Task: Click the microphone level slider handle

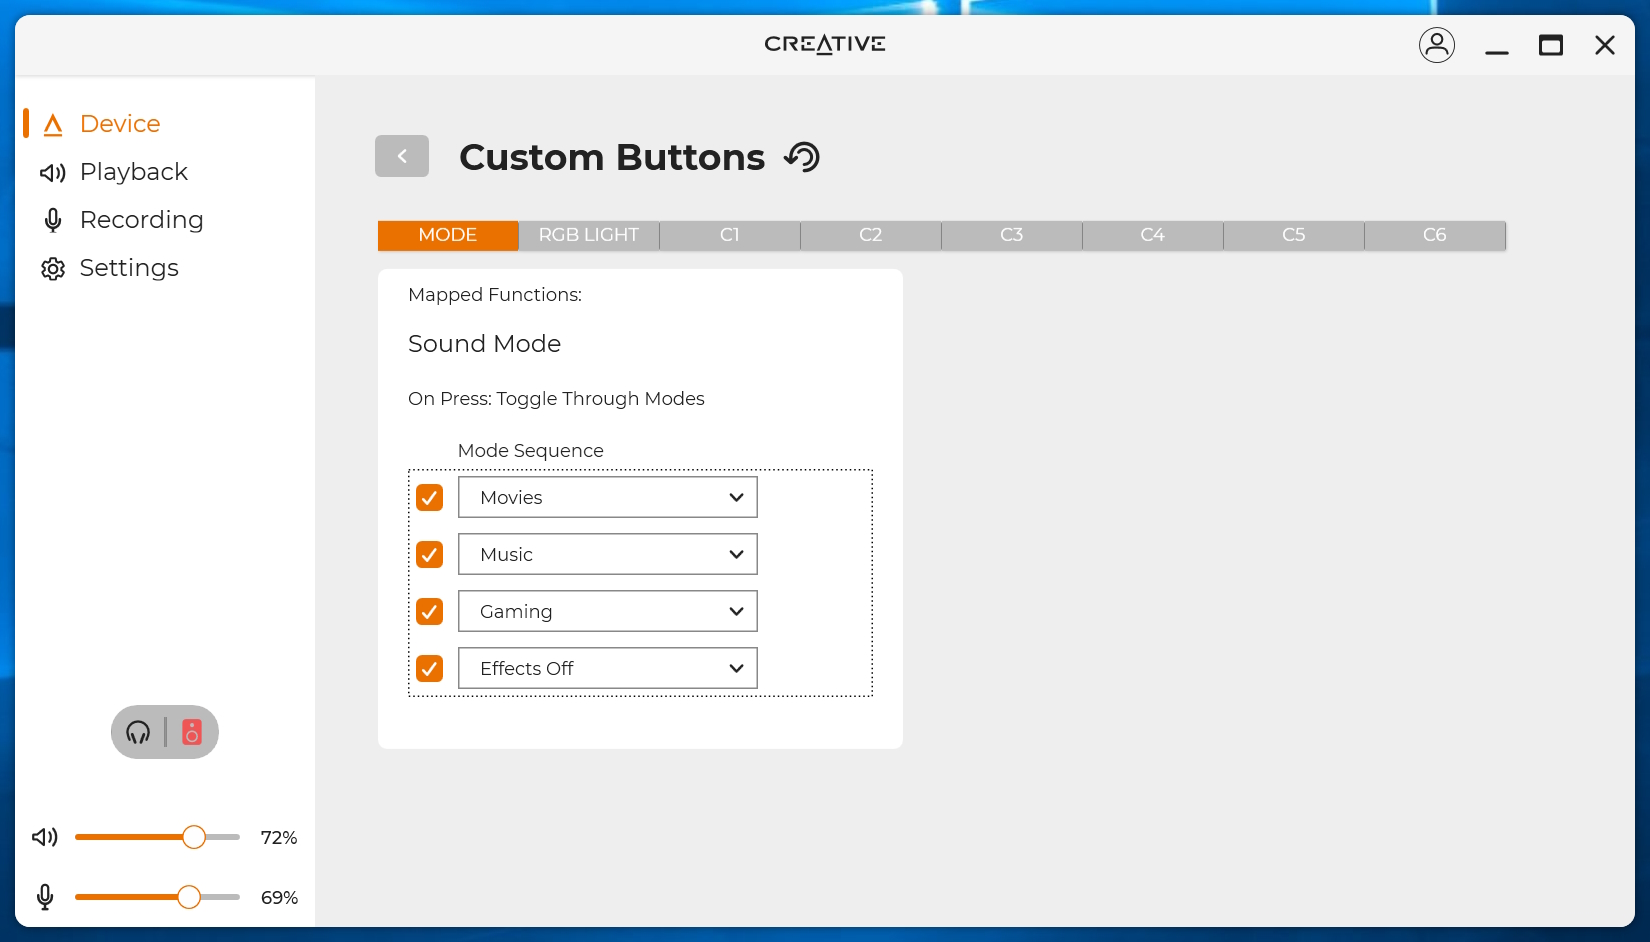Action: coord(189,897)
